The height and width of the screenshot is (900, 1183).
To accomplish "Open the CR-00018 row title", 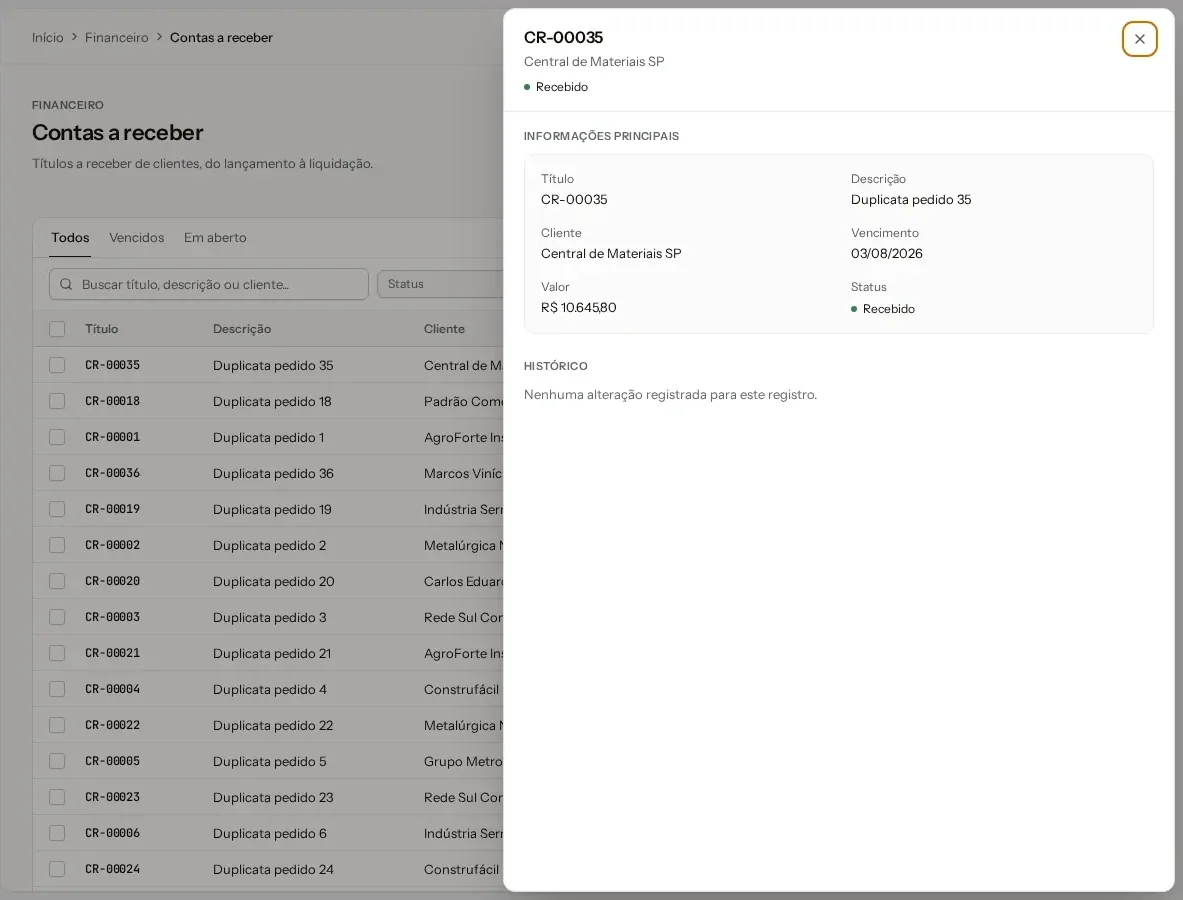I will point(112,401).
